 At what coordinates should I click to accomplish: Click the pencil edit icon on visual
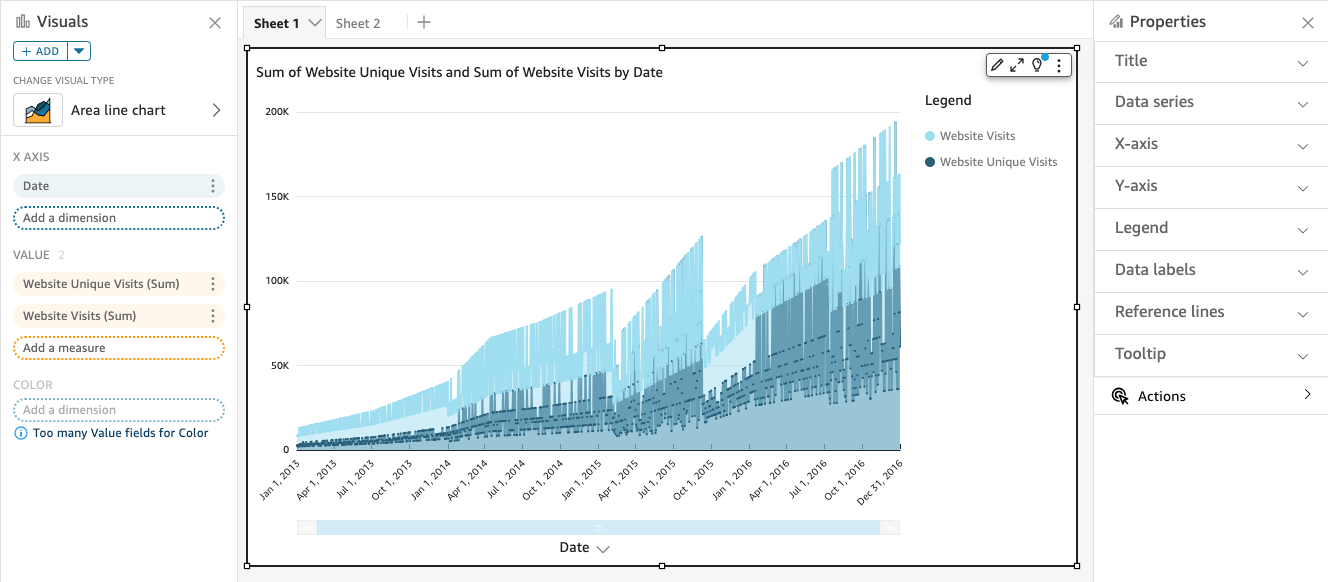point(997,65)
